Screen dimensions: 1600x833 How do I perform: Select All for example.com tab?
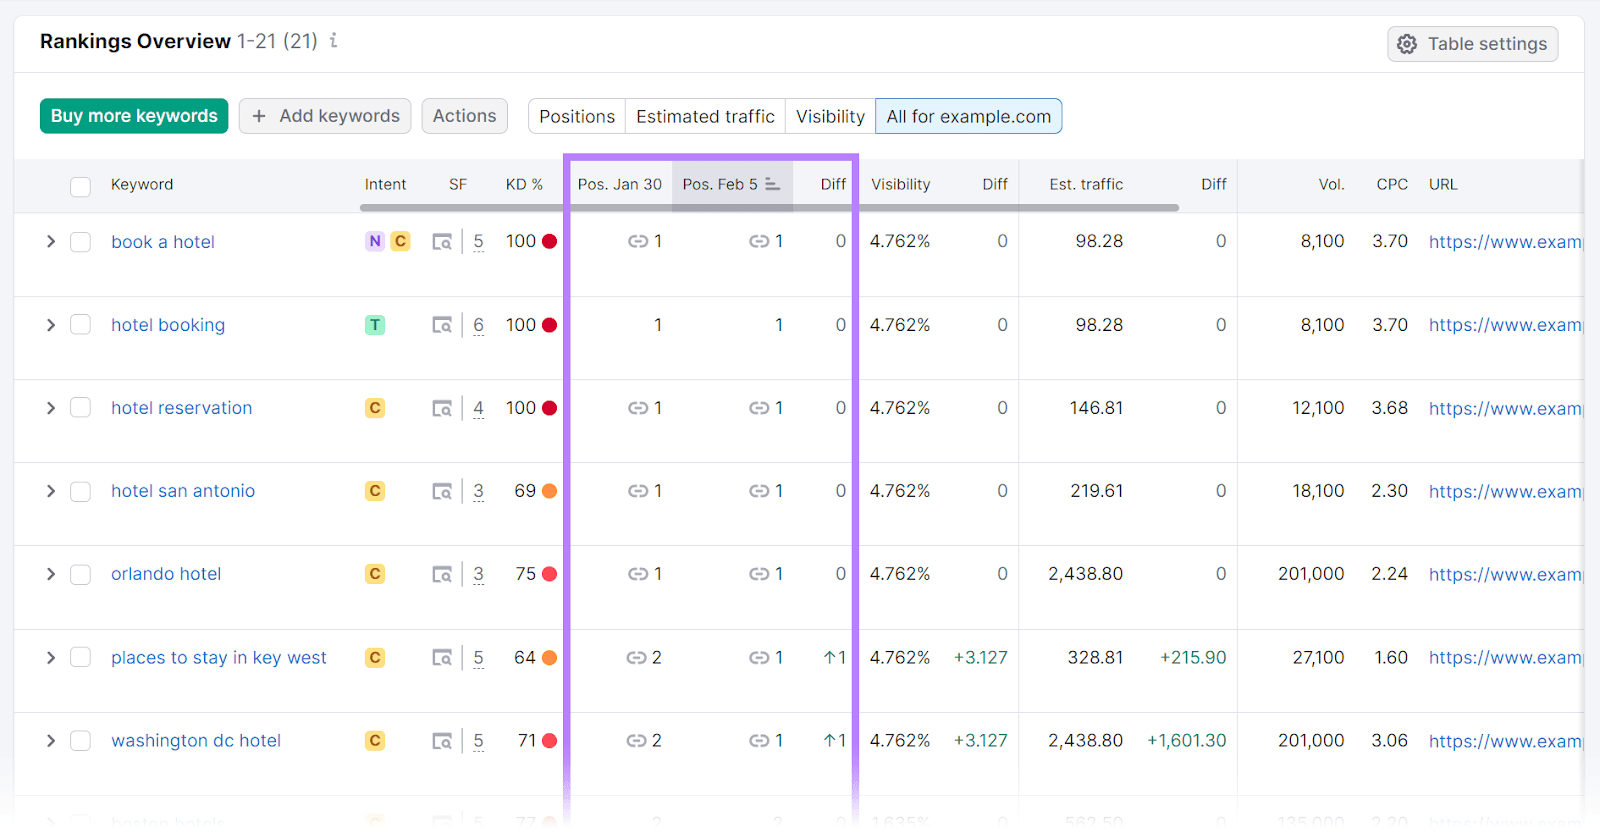coord(968,116)
